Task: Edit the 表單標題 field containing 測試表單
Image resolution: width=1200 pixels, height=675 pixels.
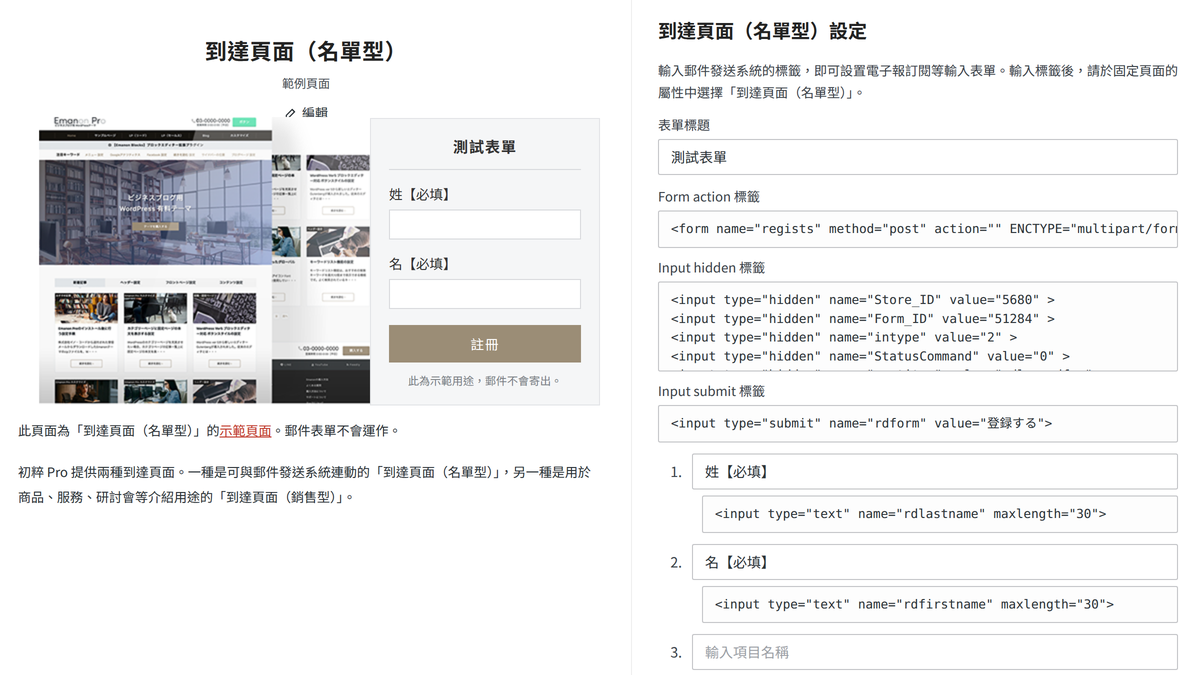Action: (917, 157)
